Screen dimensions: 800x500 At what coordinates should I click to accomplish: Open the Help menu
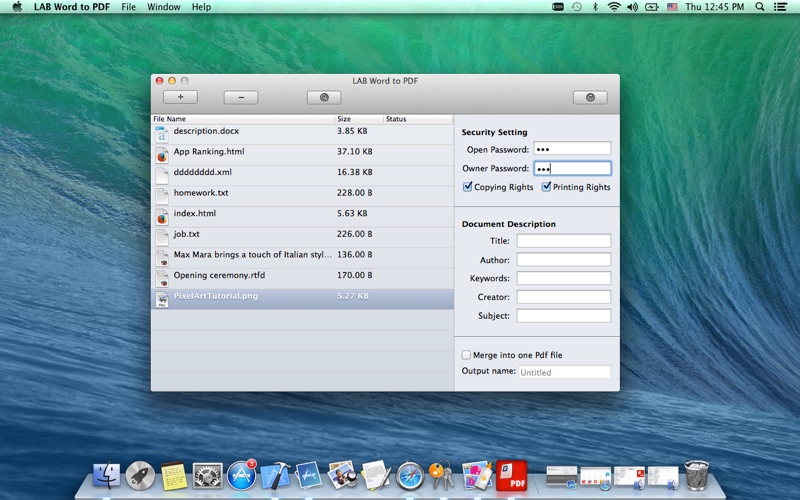pyautogui.click(x=202, y=7)
